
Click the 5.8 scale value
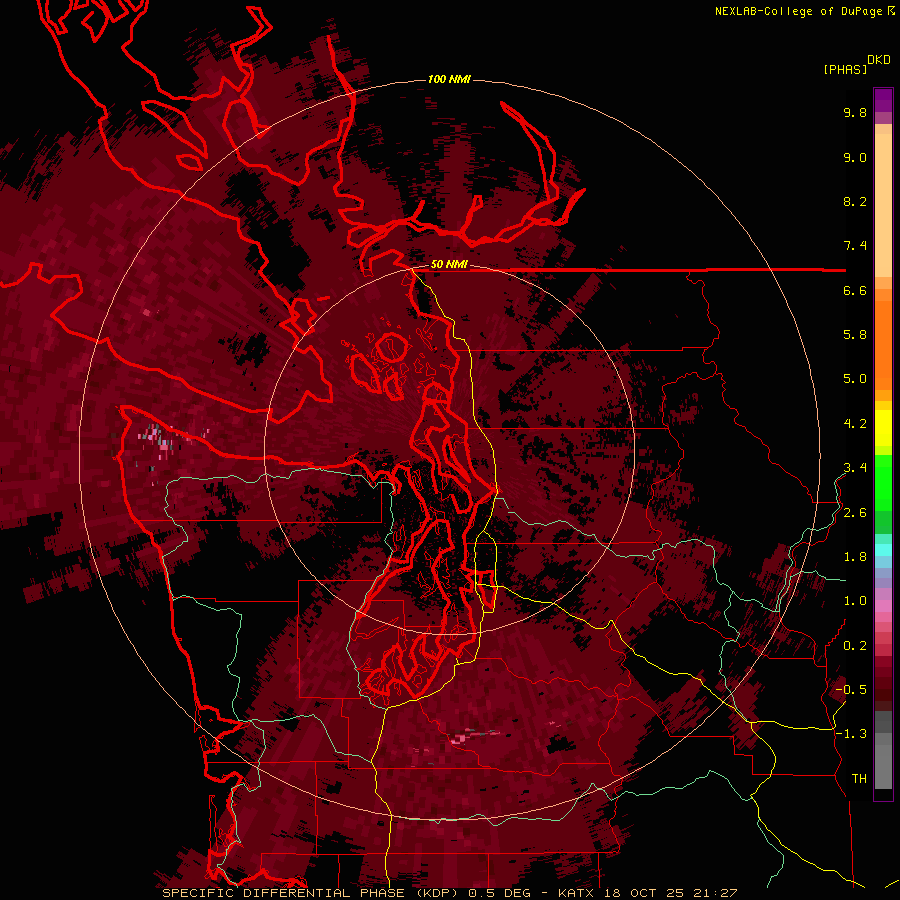coord(855,335)
